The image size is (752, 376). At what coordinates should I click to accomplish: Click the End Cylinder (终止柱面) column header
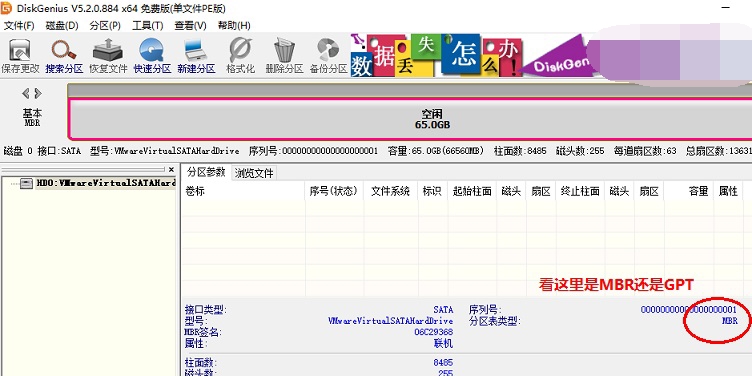pos(580,191)
